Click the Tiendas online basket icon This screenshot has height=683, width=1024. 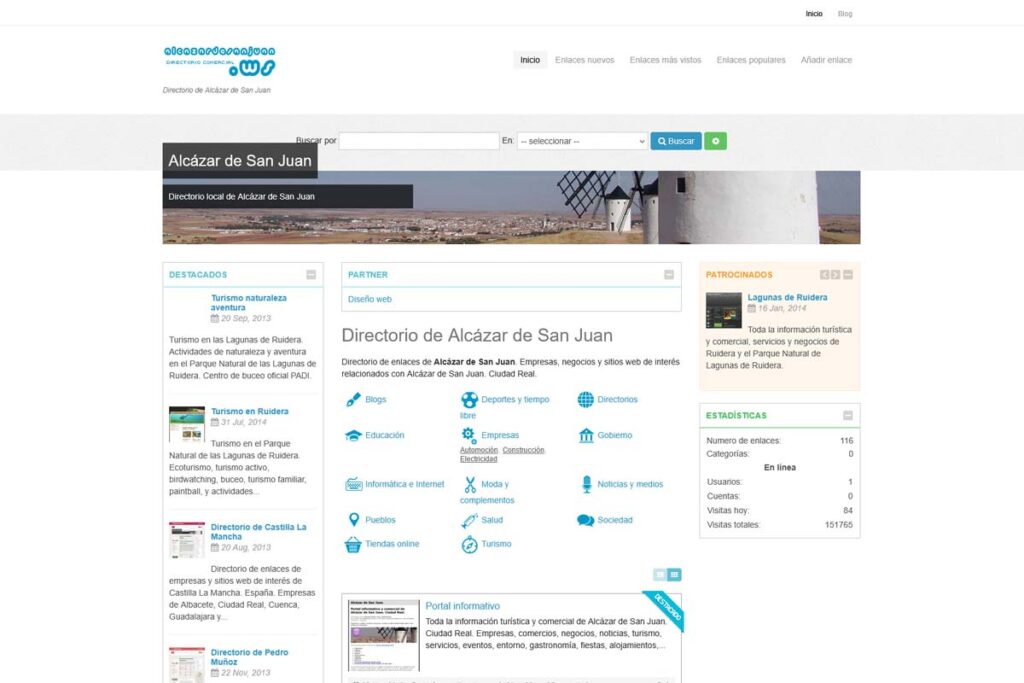[353, 545]
